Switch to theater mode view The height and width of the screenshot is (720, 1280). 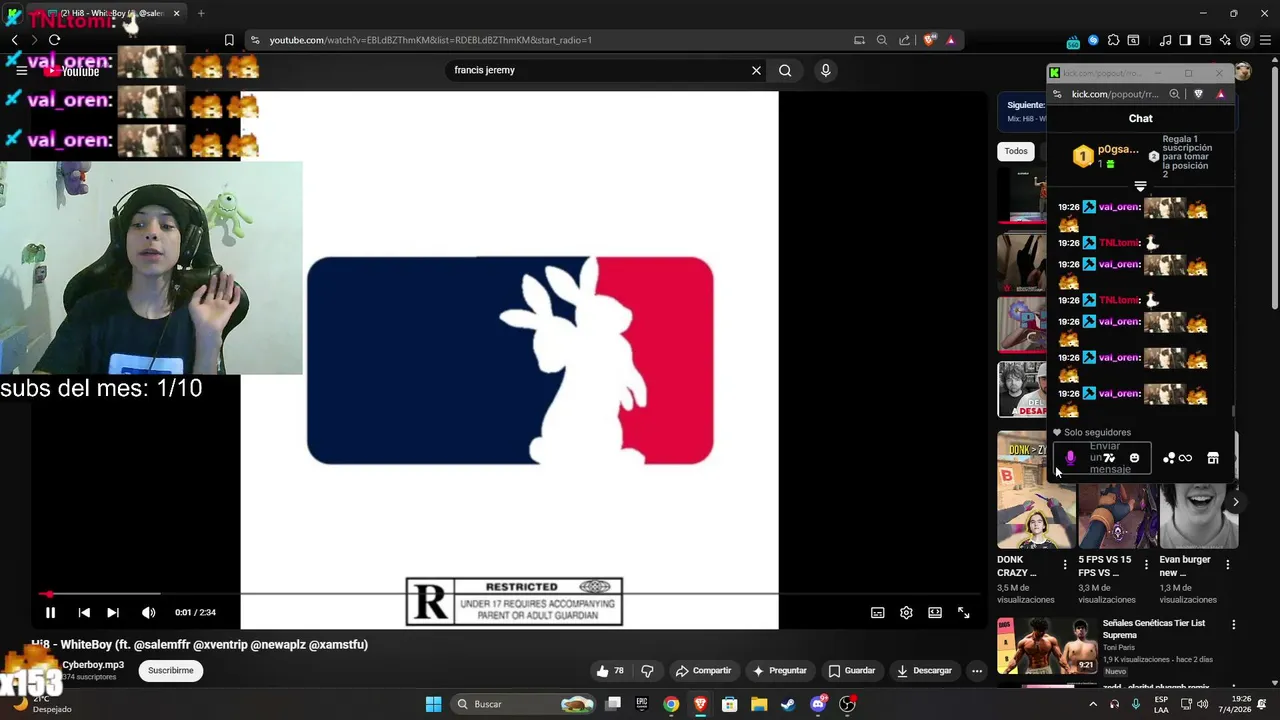pos(935,613)
